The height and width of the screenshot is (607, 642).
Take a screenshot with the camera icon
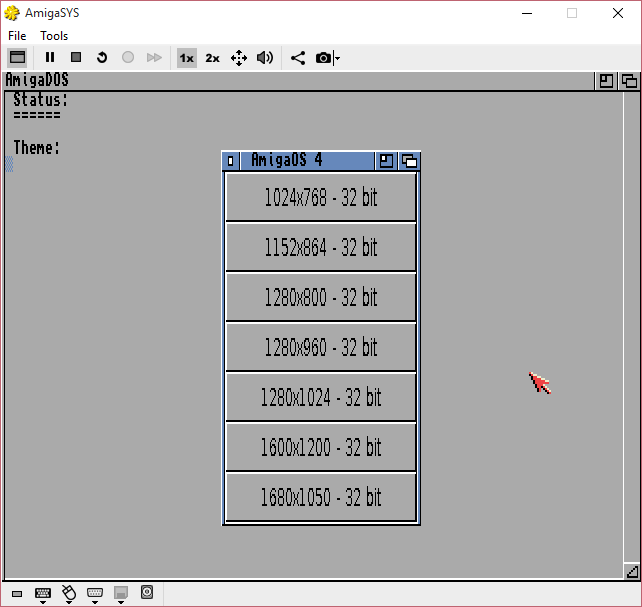[x=323, y=58]
